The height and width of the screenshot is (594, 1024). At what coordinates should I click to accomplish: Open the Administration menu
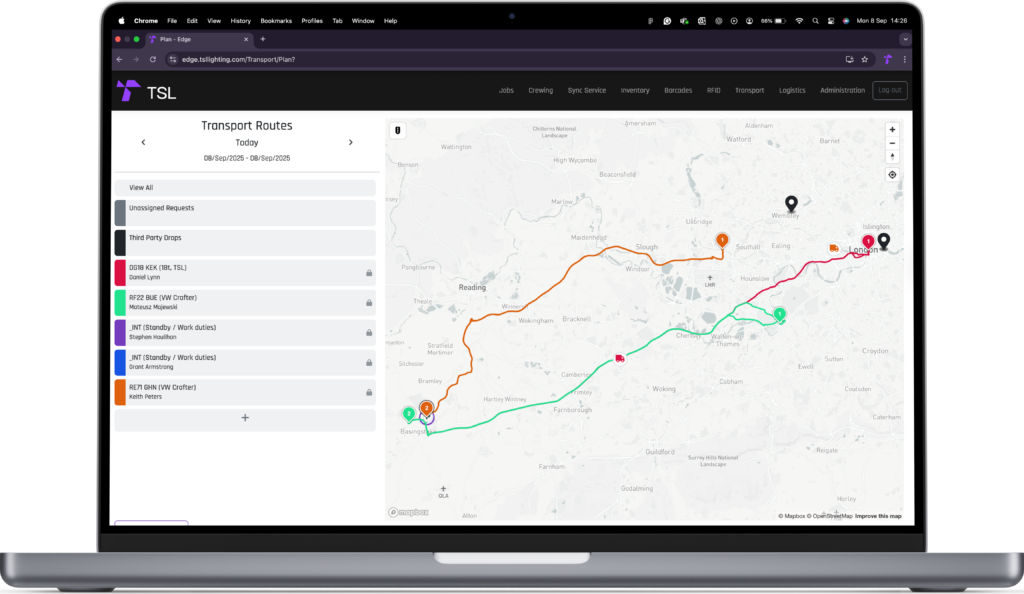842,91
